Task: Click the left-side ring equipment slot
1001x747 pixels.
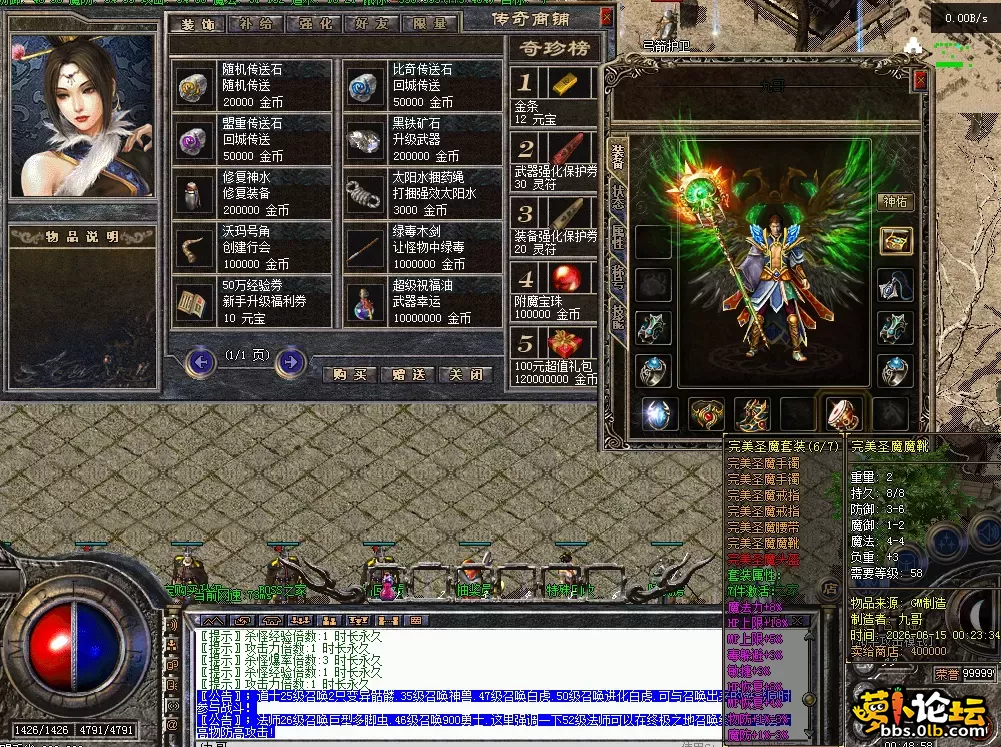Action: (654, 371)
